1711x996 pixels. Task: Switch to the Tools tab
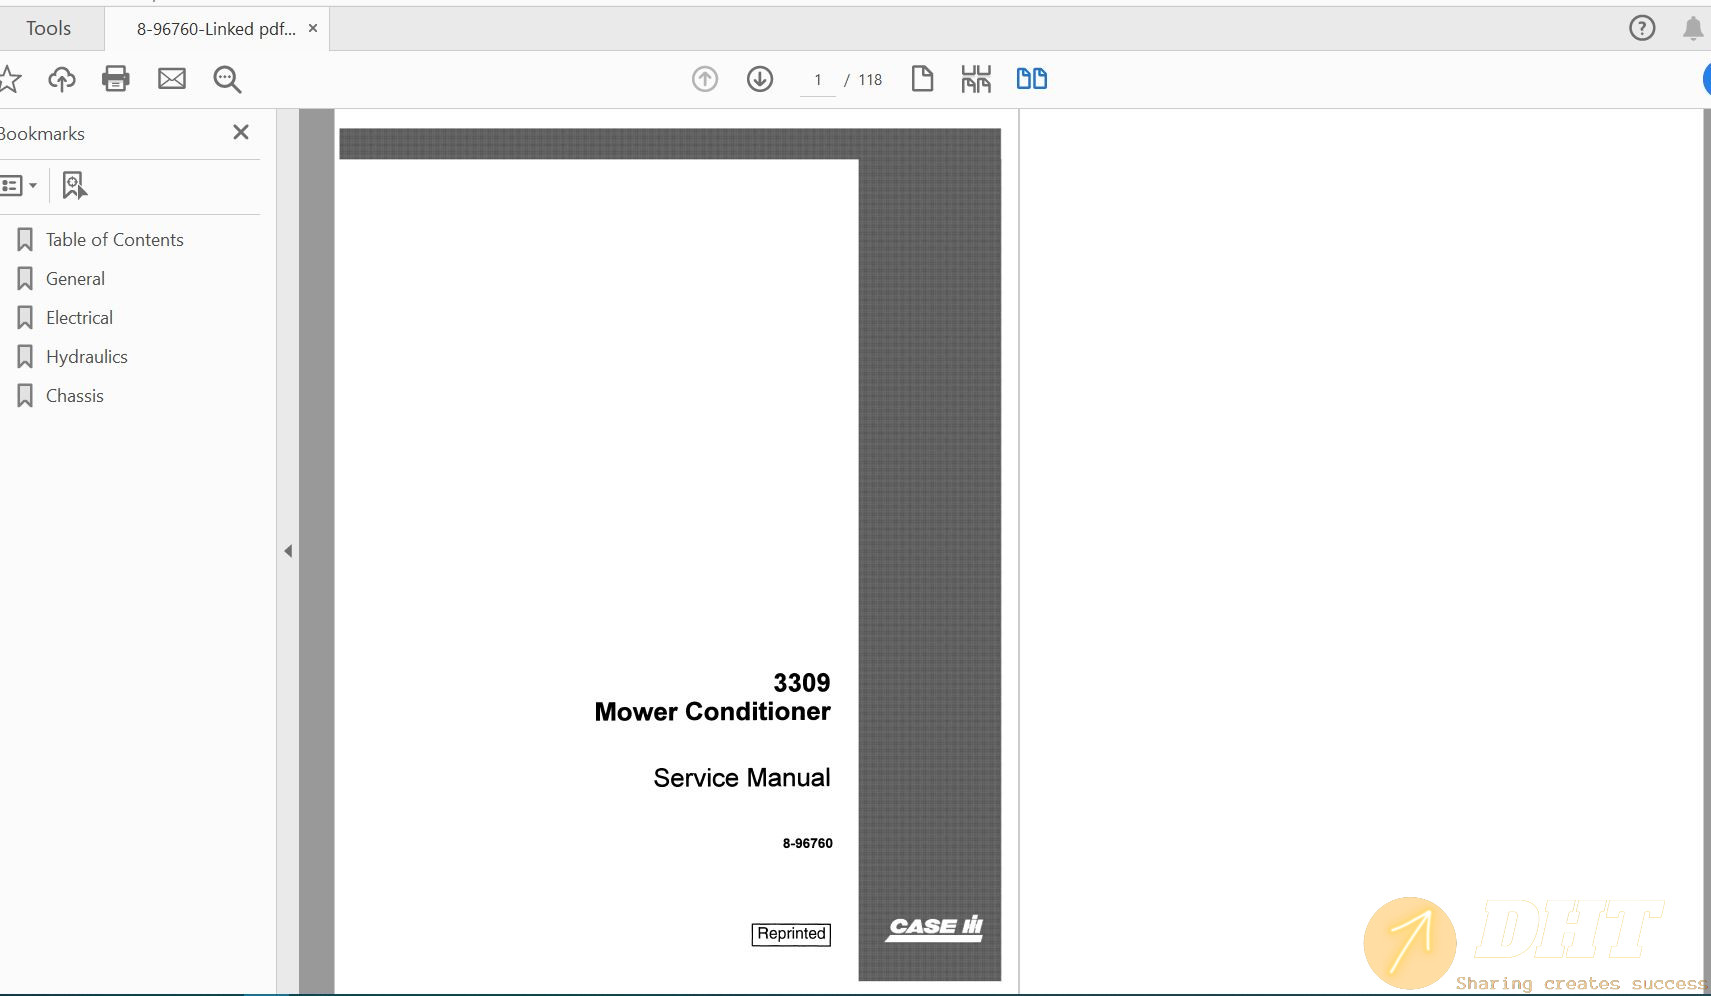coord(48,28)
